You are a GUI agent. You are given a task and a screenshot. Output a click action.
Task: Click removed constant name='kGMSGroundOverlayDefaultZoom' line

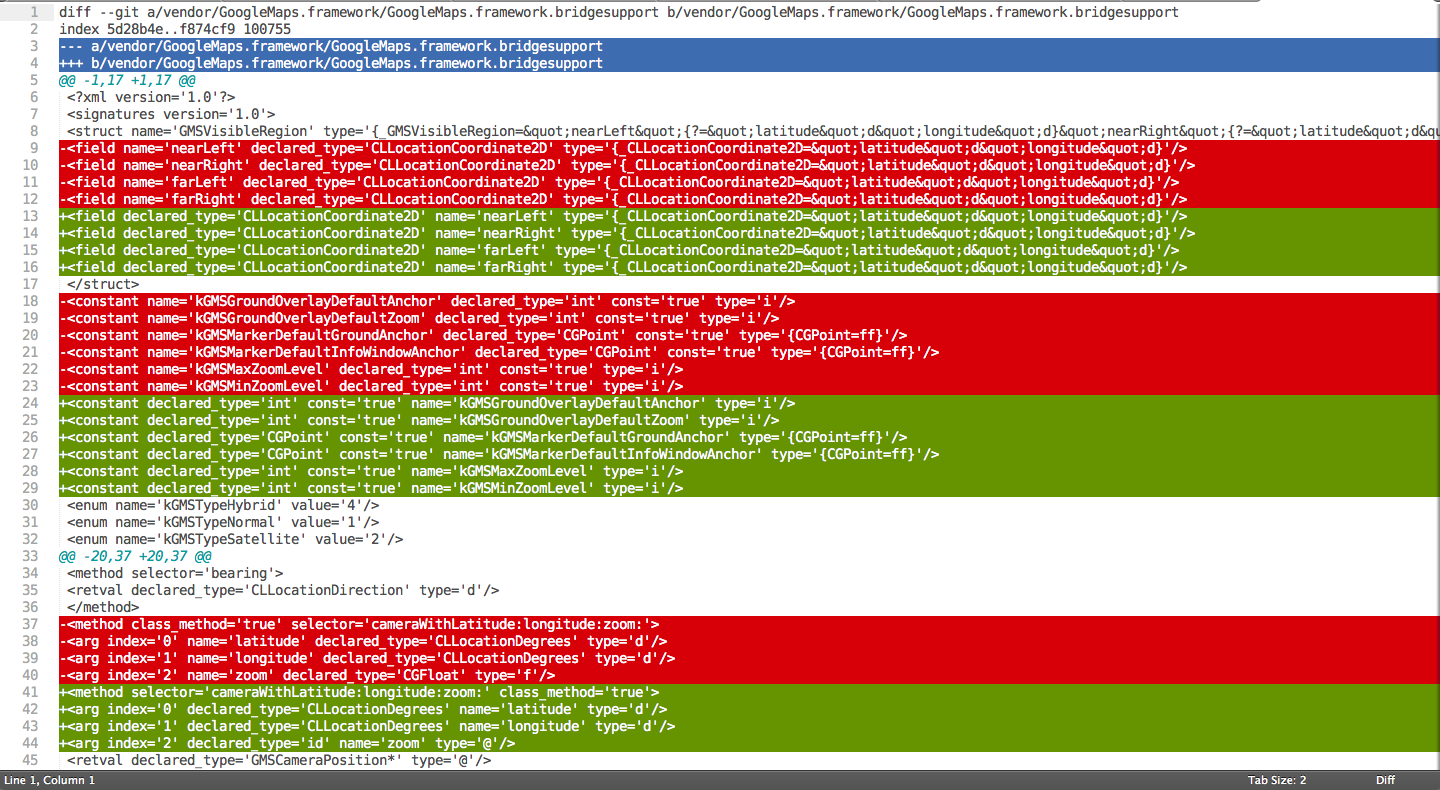coord(749,319)
